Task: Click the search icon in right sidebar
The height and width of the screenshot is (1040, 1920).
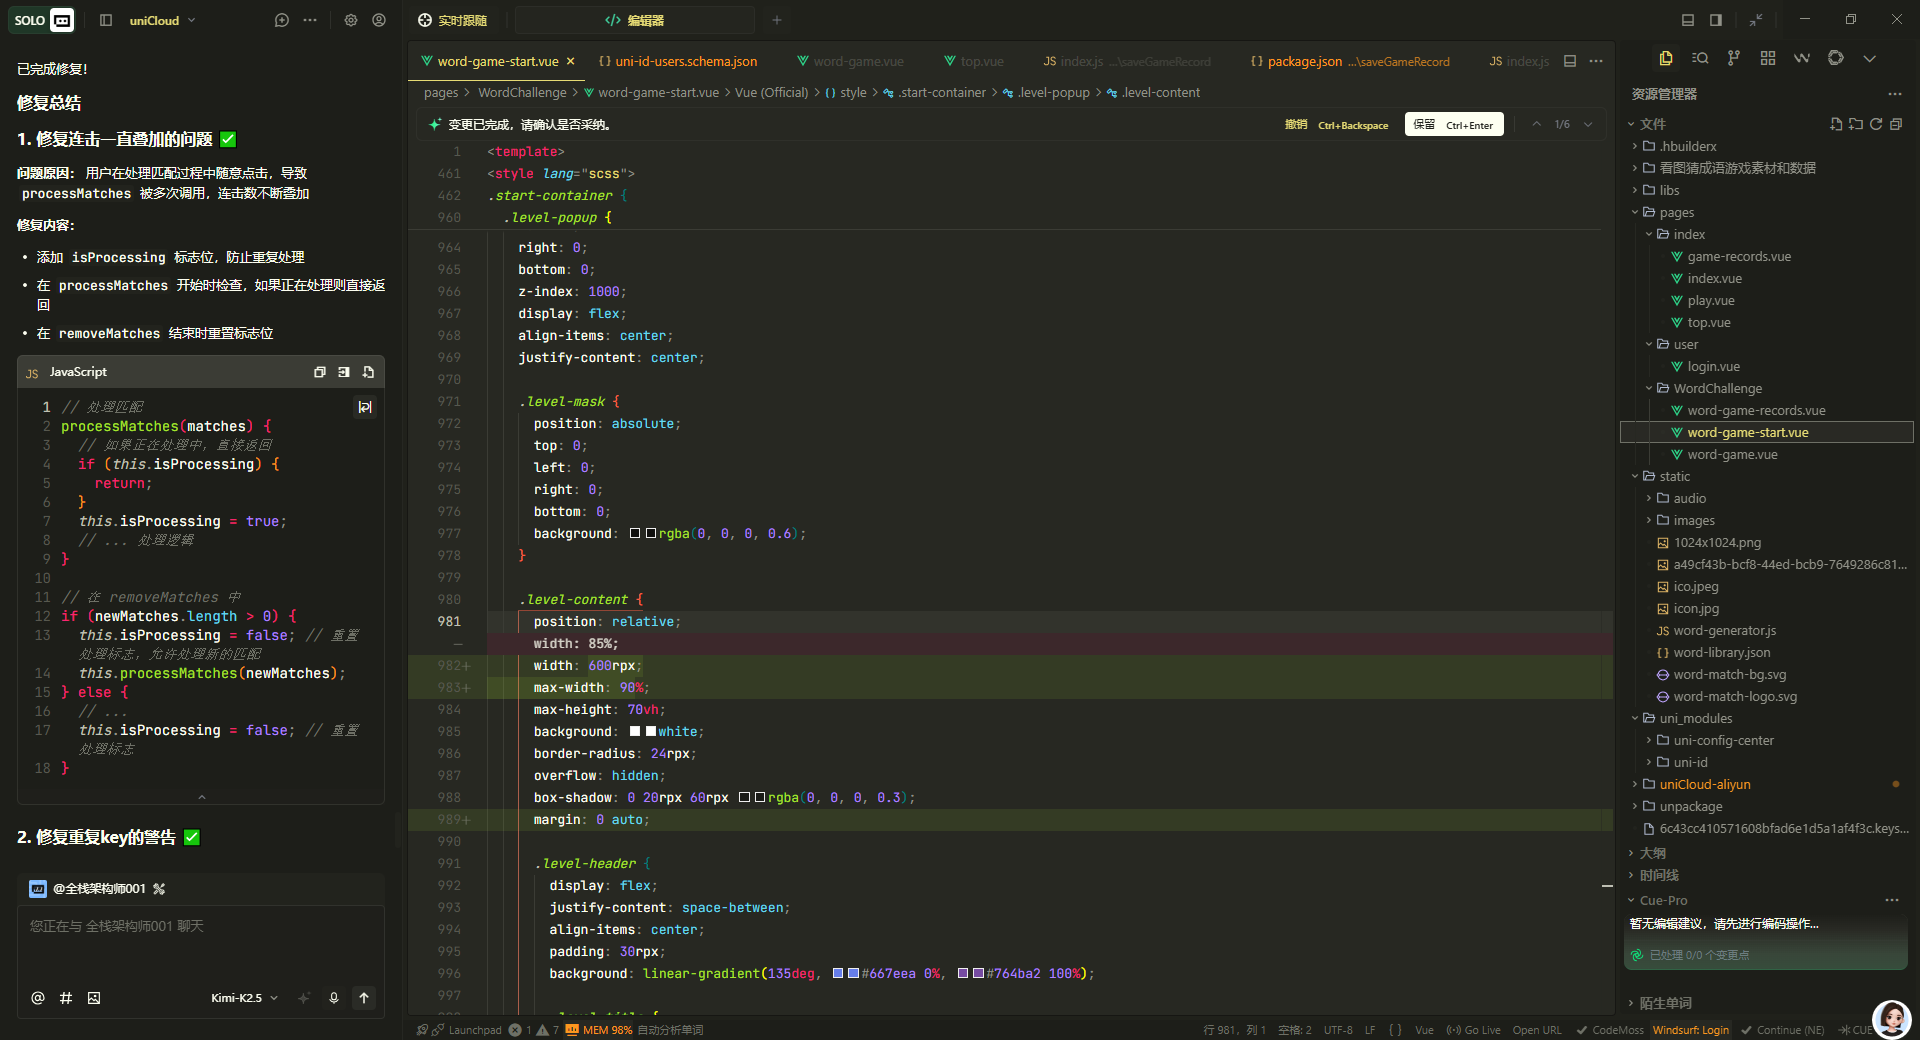Action: click(x=1699, y=58)
